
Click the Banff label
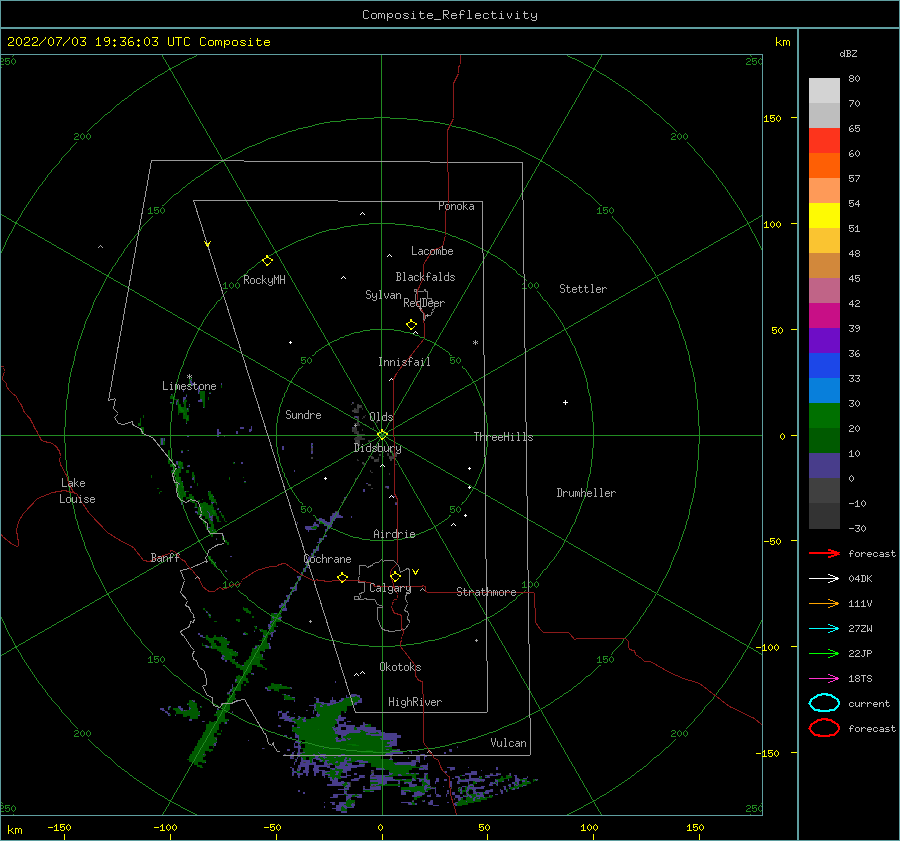[165, 557]
